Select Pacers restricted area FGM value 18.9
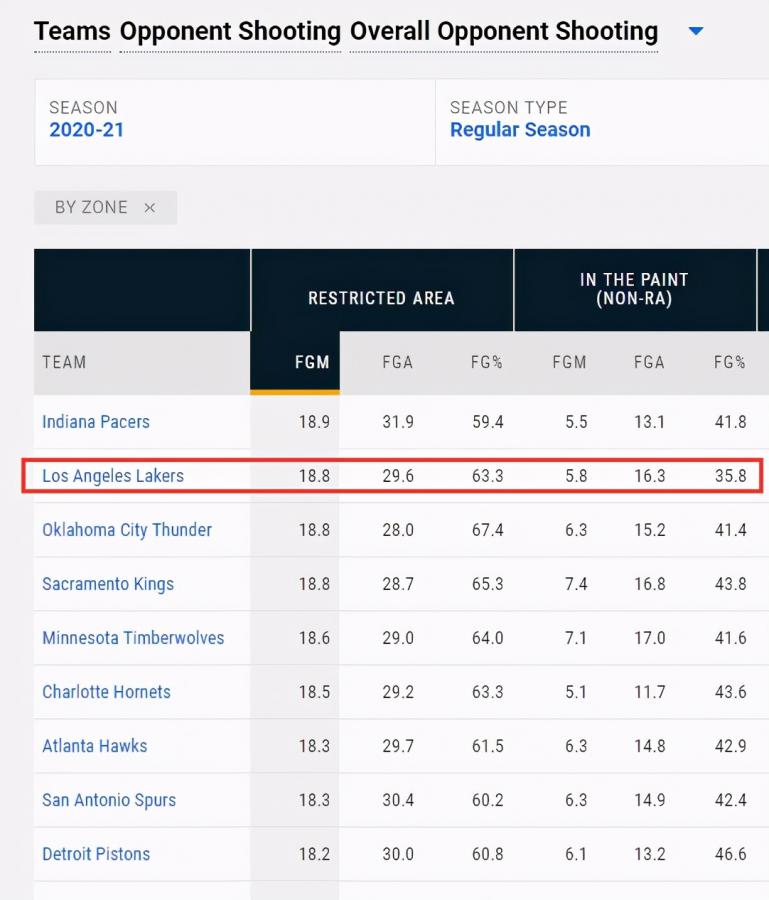Screen dimensions: 769x900 tap(314, 422)
